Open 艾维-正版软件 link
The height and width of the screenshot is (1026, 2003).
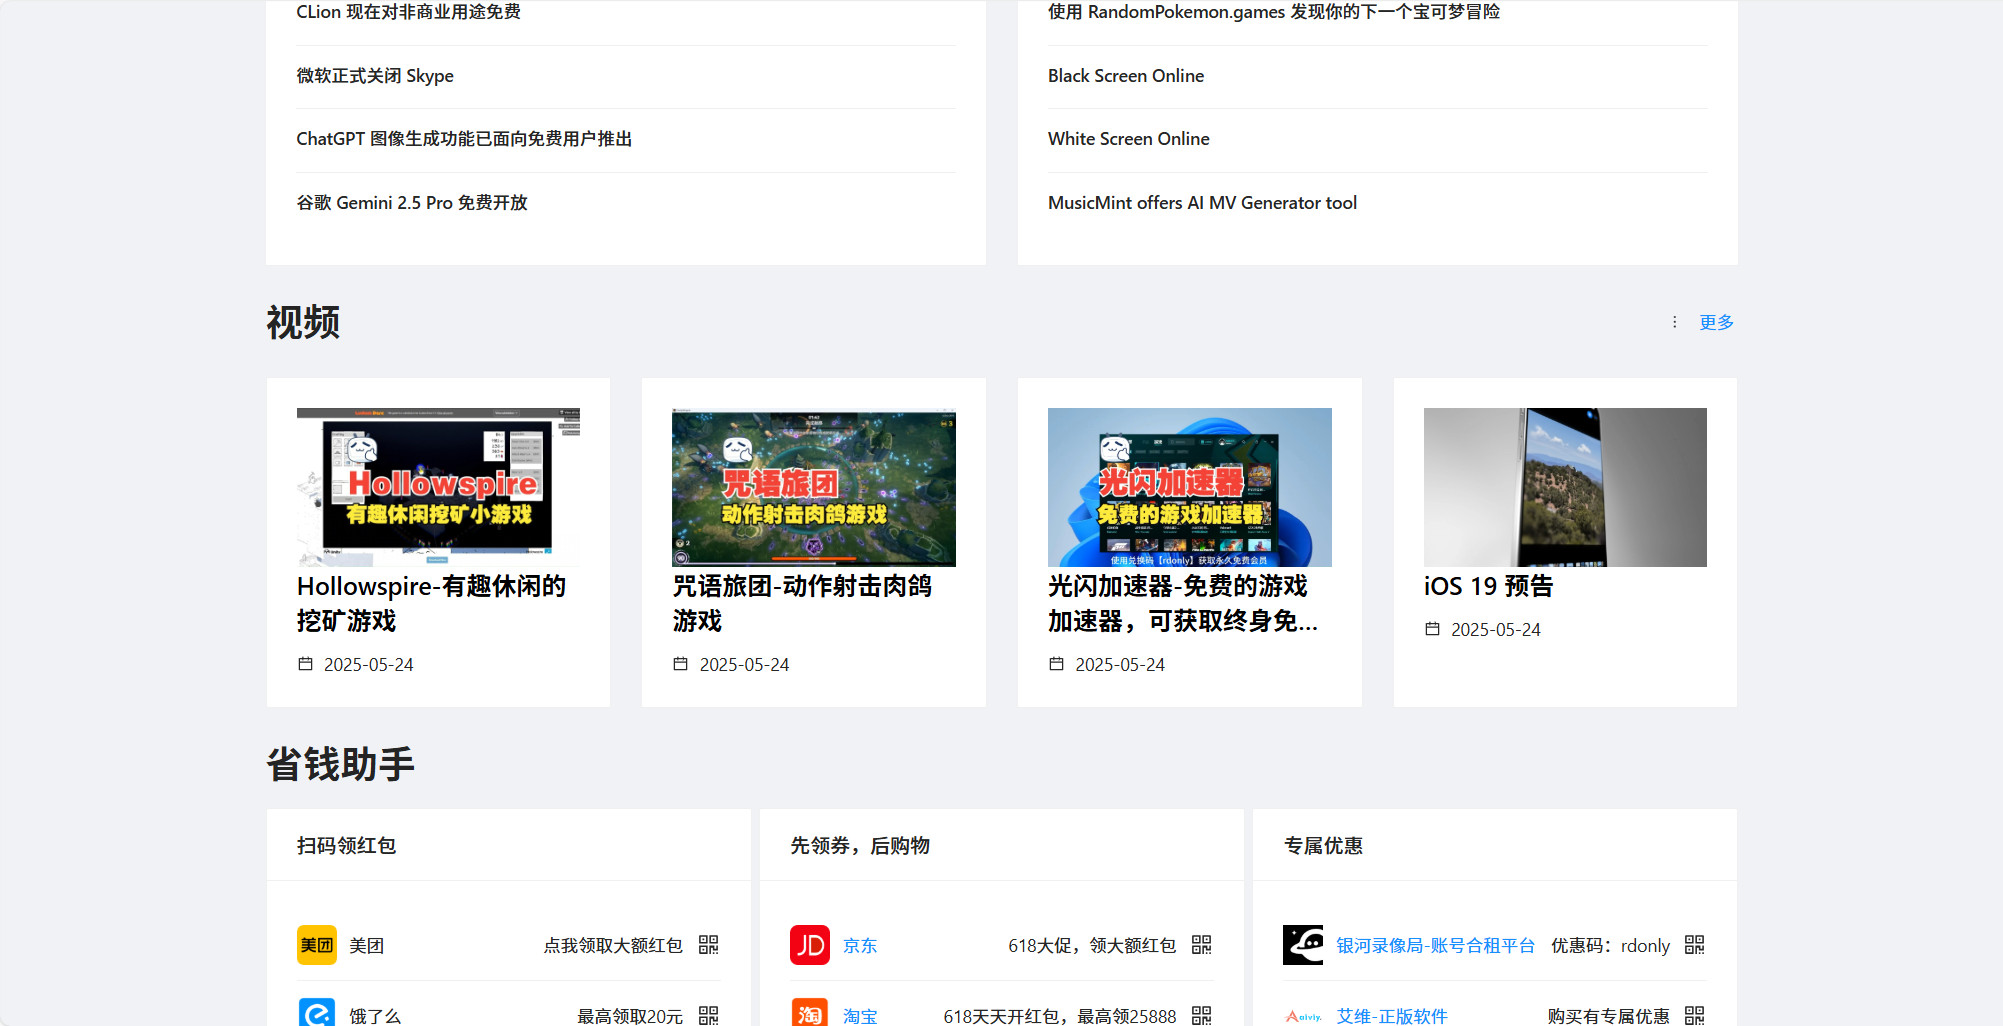(1392, 1016)
